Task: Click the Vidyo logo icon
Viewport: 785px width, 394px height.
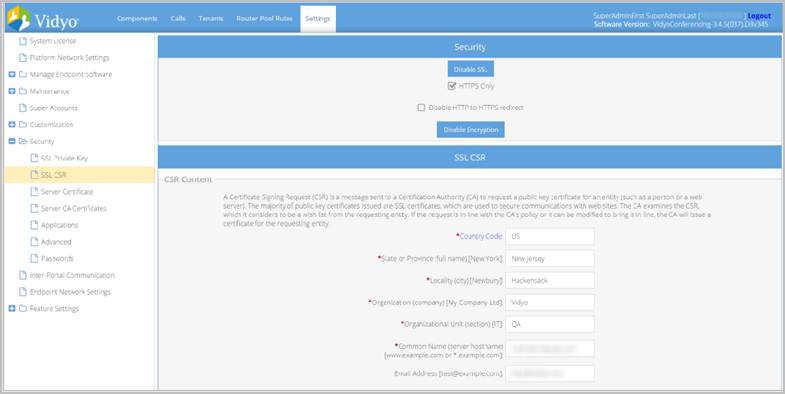Action: (19, 19)
